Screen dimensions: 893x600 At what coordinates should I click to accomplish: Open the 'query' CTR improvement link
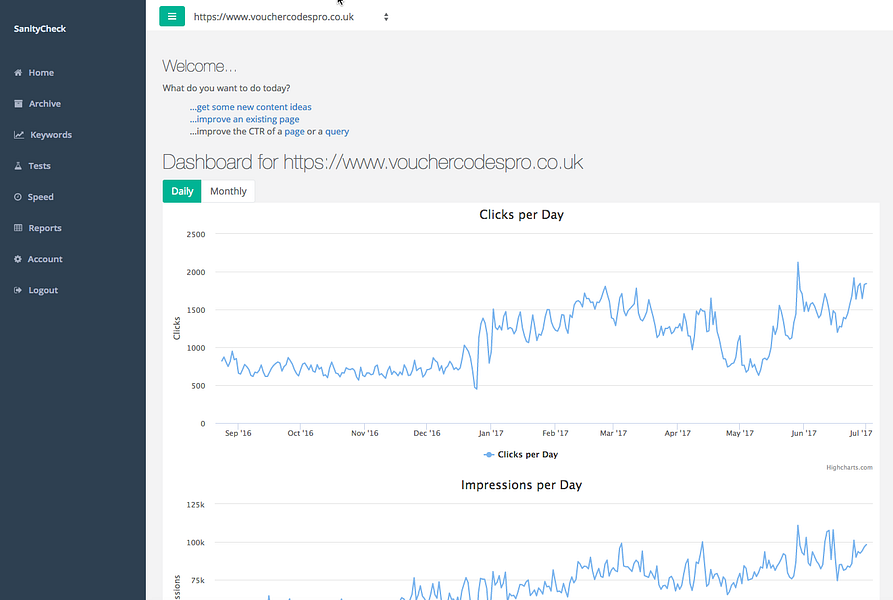[x=337, y=131]
